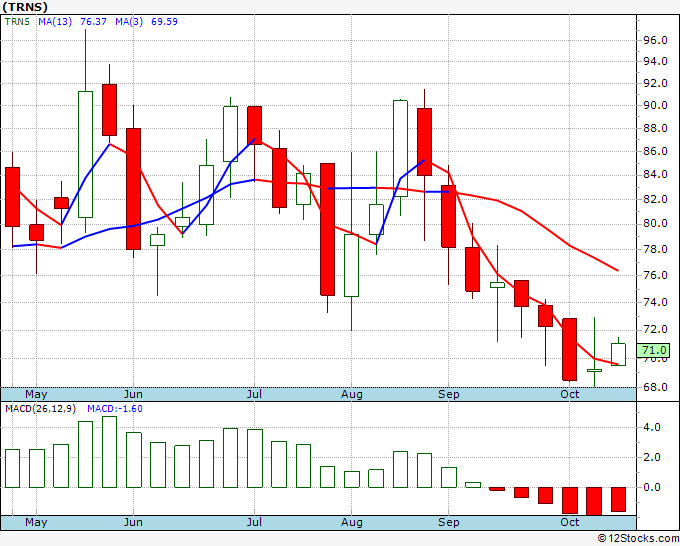Click the white May candle with wick above 96
680x546 pixels.
coord(85,154)
